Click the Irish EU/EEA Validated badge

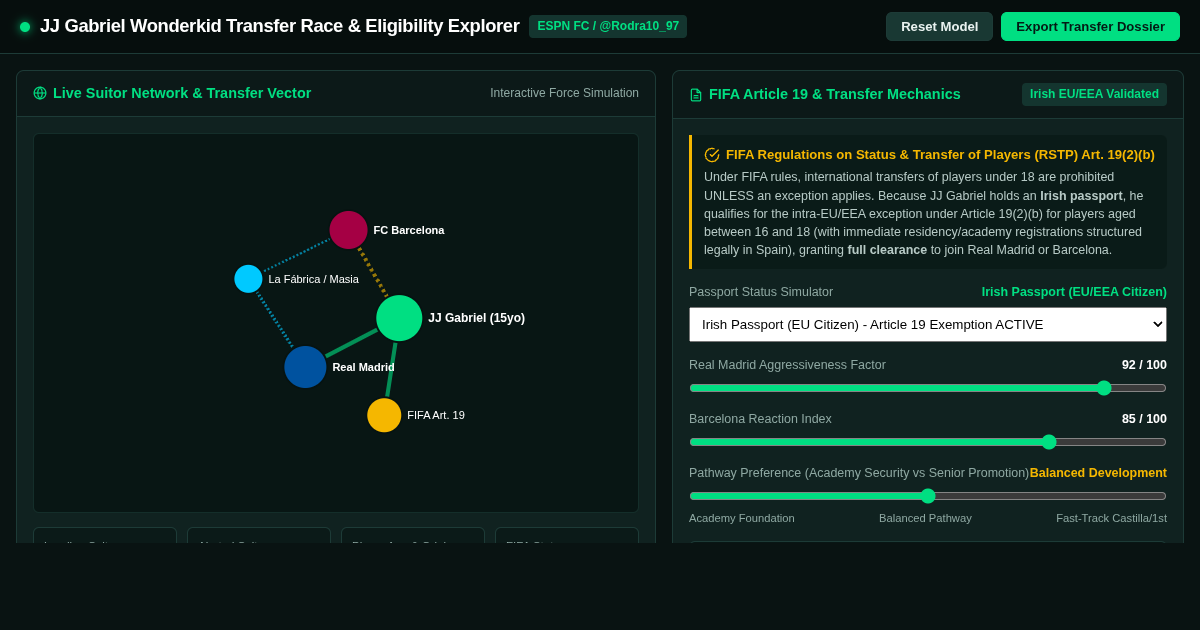pyautogui.click(x=1094, y=94)
